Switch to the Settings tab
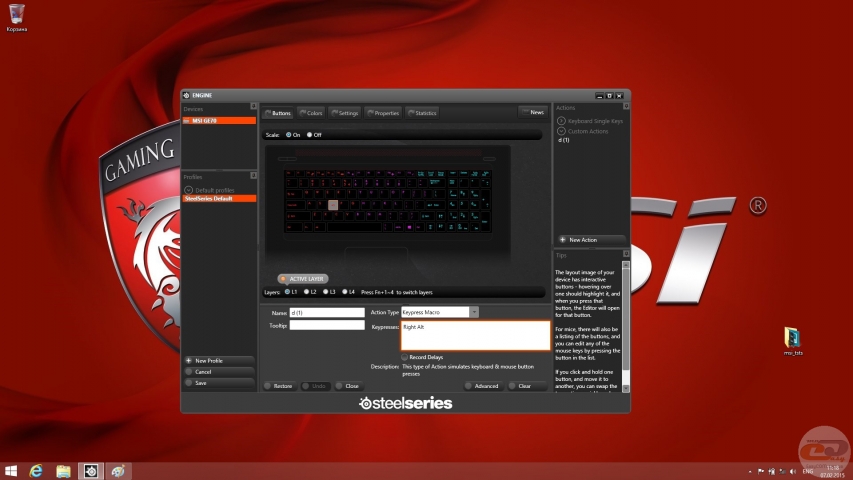Screen dimensions: 853x480 pos(344,113)
